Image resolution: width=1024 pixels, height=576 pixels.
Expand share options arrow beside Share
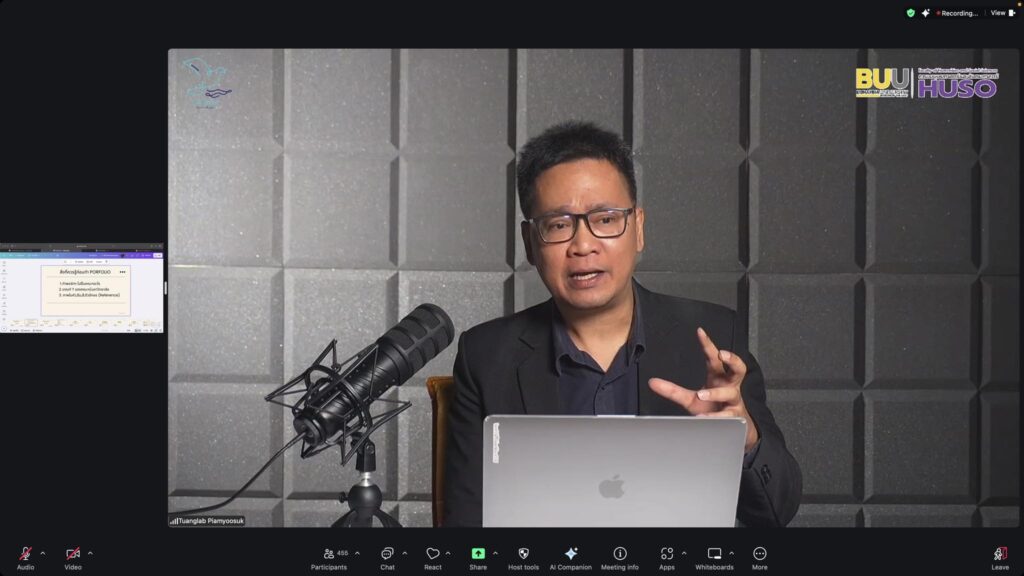(x=495, y=552)
